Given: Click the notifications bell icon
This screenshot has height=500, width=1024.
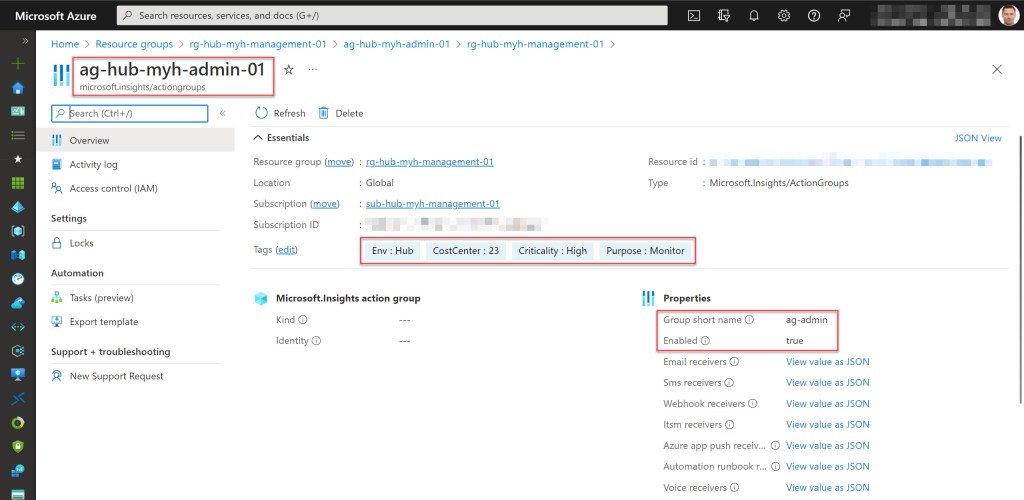Looking at the screenshot, I should point(754,15).
